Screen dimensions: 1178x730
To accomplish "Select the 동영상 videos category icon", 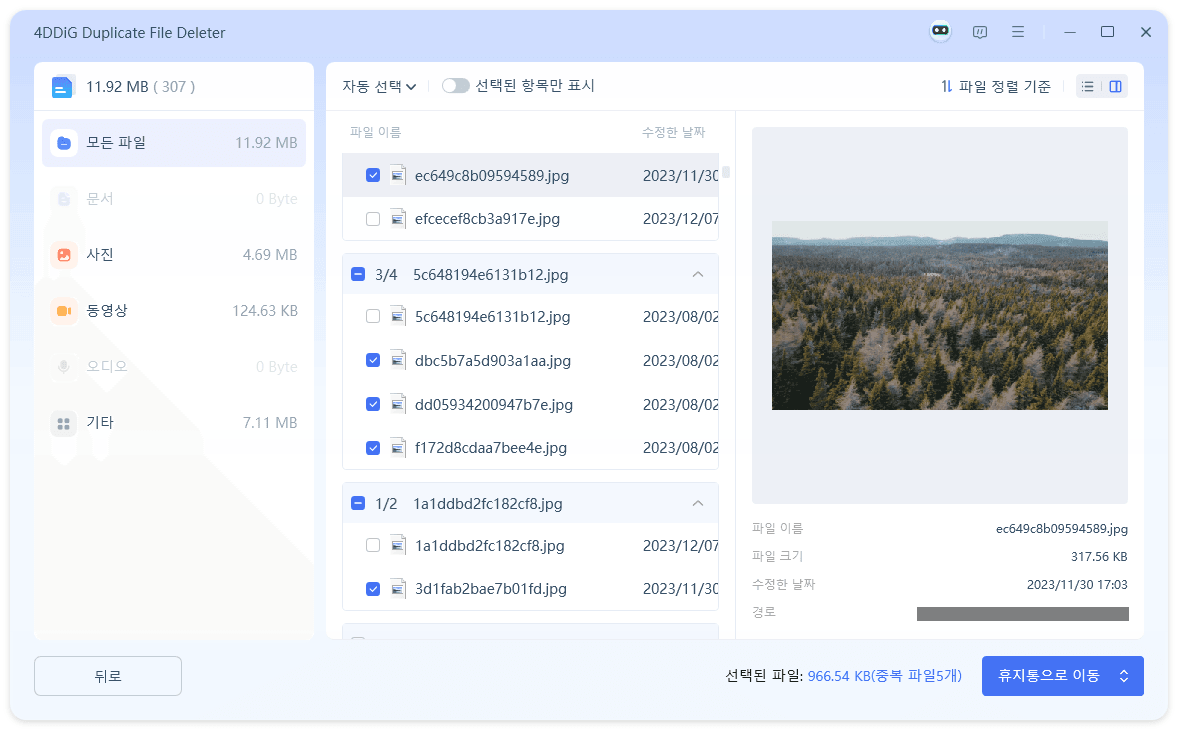I will click(x=63, y=311).
